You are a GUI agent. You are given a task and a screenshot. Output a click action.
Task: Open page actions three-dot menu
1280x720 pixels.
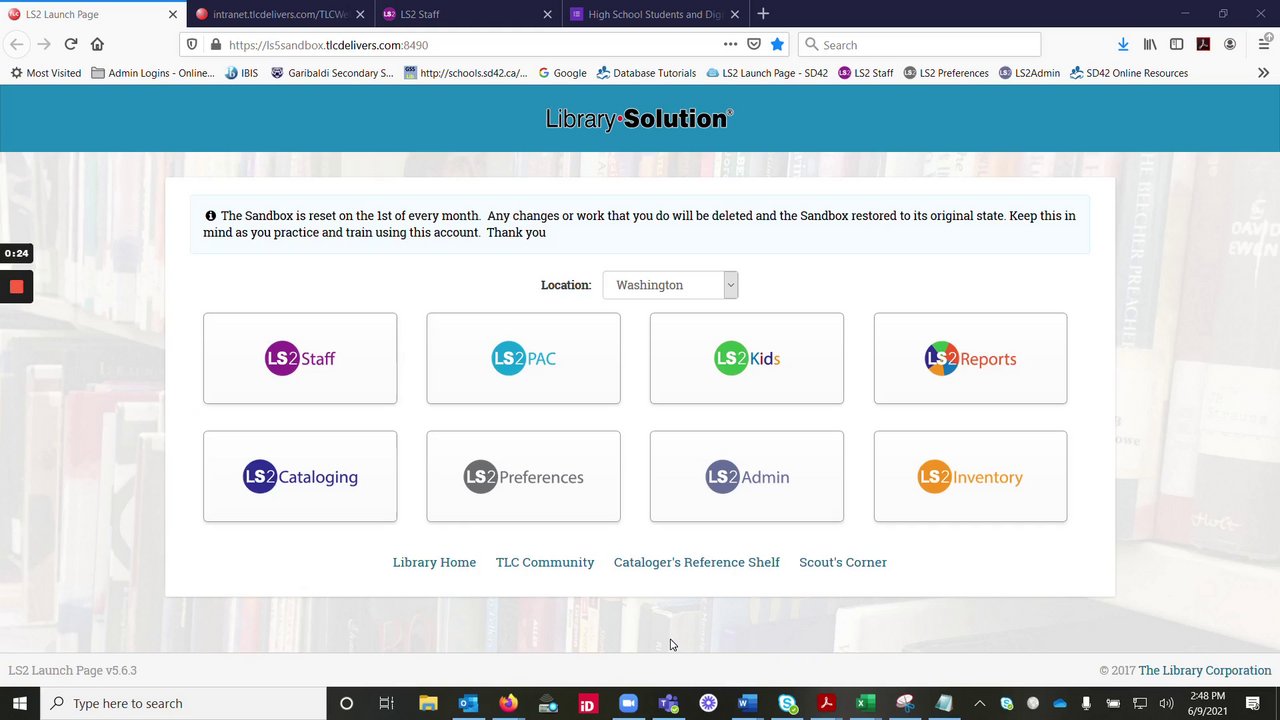click(x=730, y=44)
